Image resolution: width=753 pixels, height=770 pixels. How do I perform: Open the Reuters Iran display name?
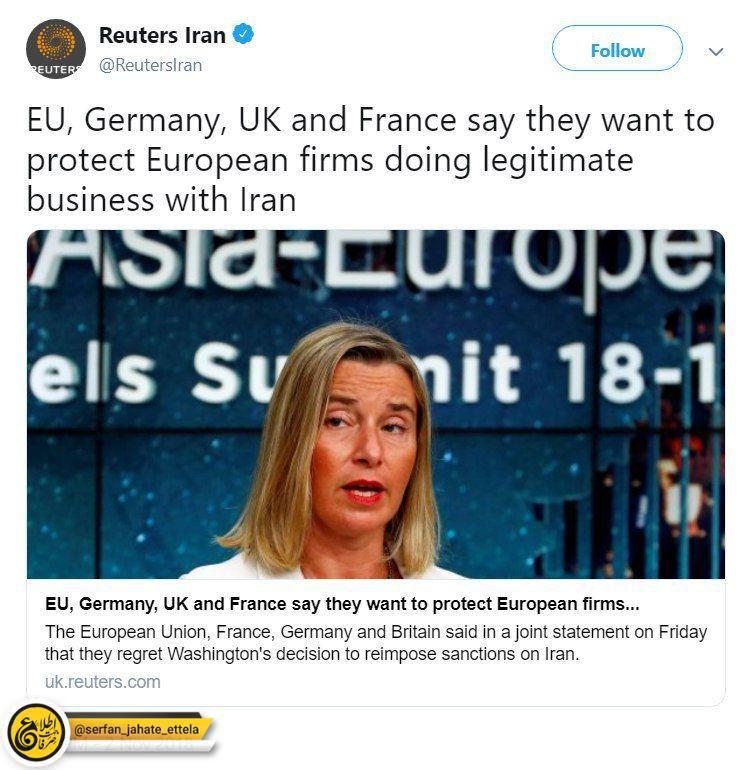(x=162, y=35)
